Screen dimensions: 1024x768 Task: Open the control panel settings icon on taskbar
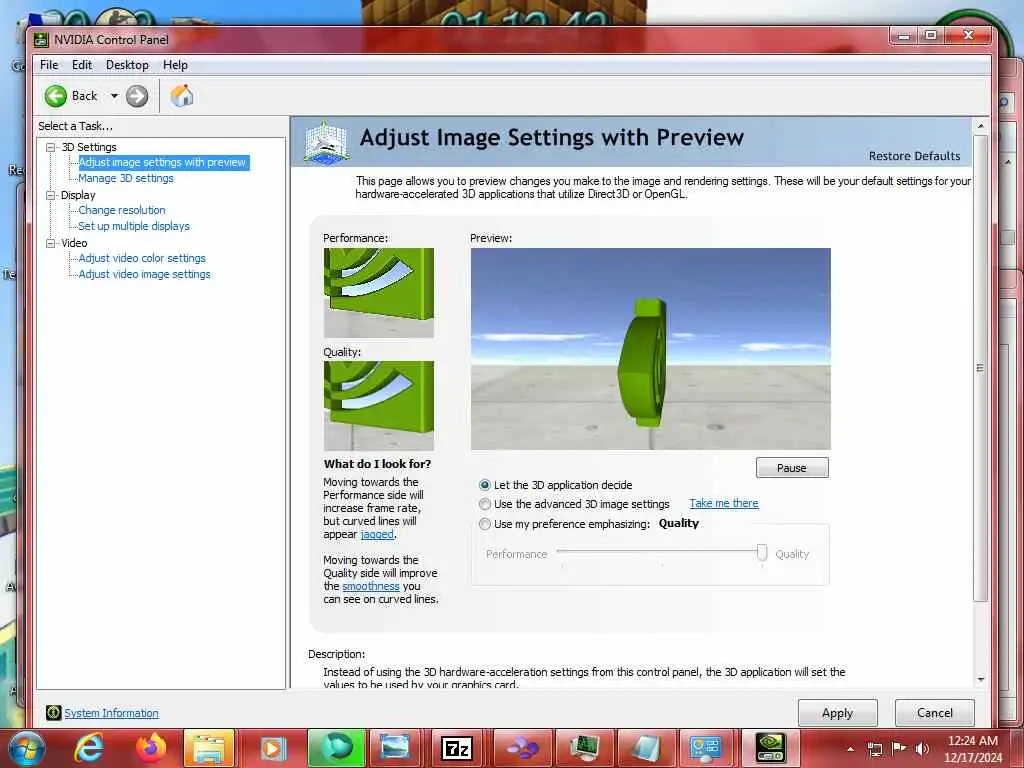coord(706,748)
